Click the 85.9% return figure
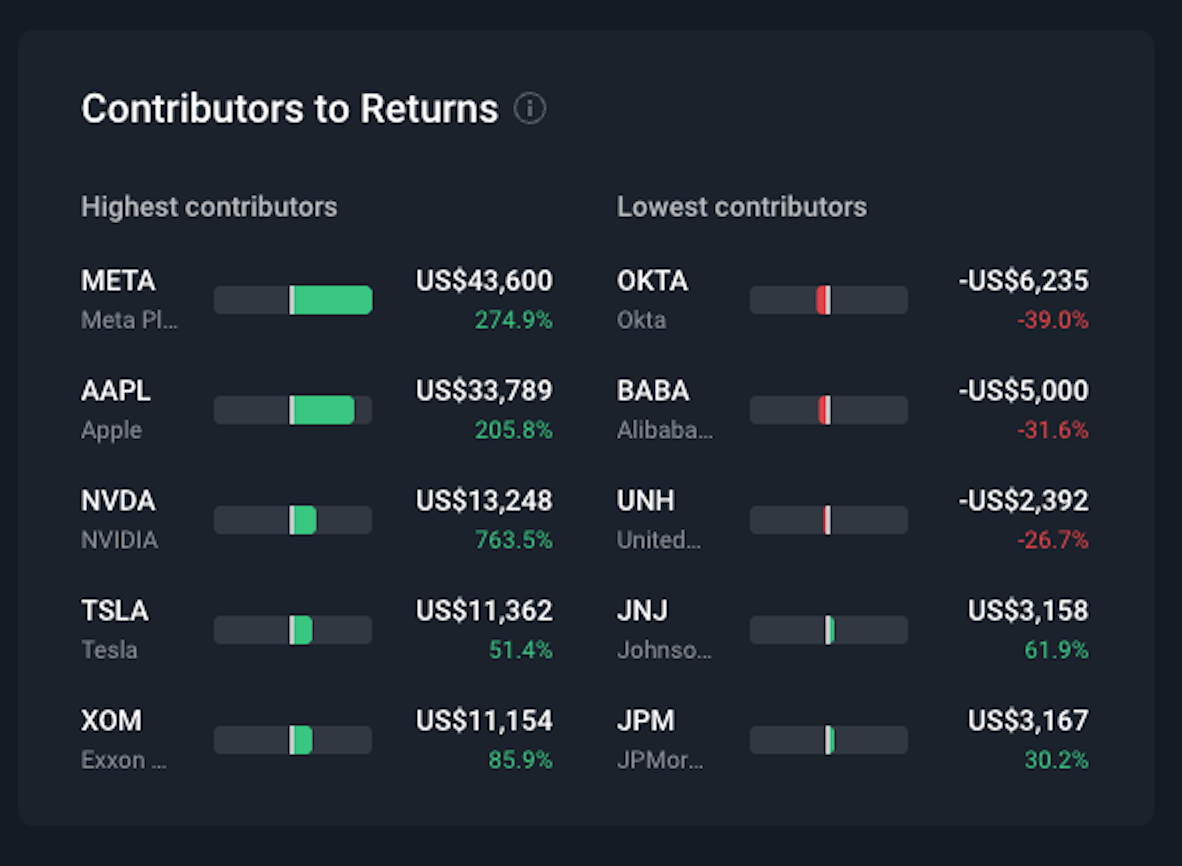 pyautogui.click(x=520, y=760)
